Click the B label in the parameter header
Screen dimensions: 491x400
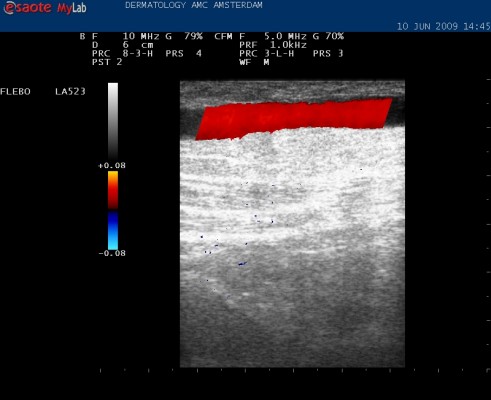tap(82, 36)
